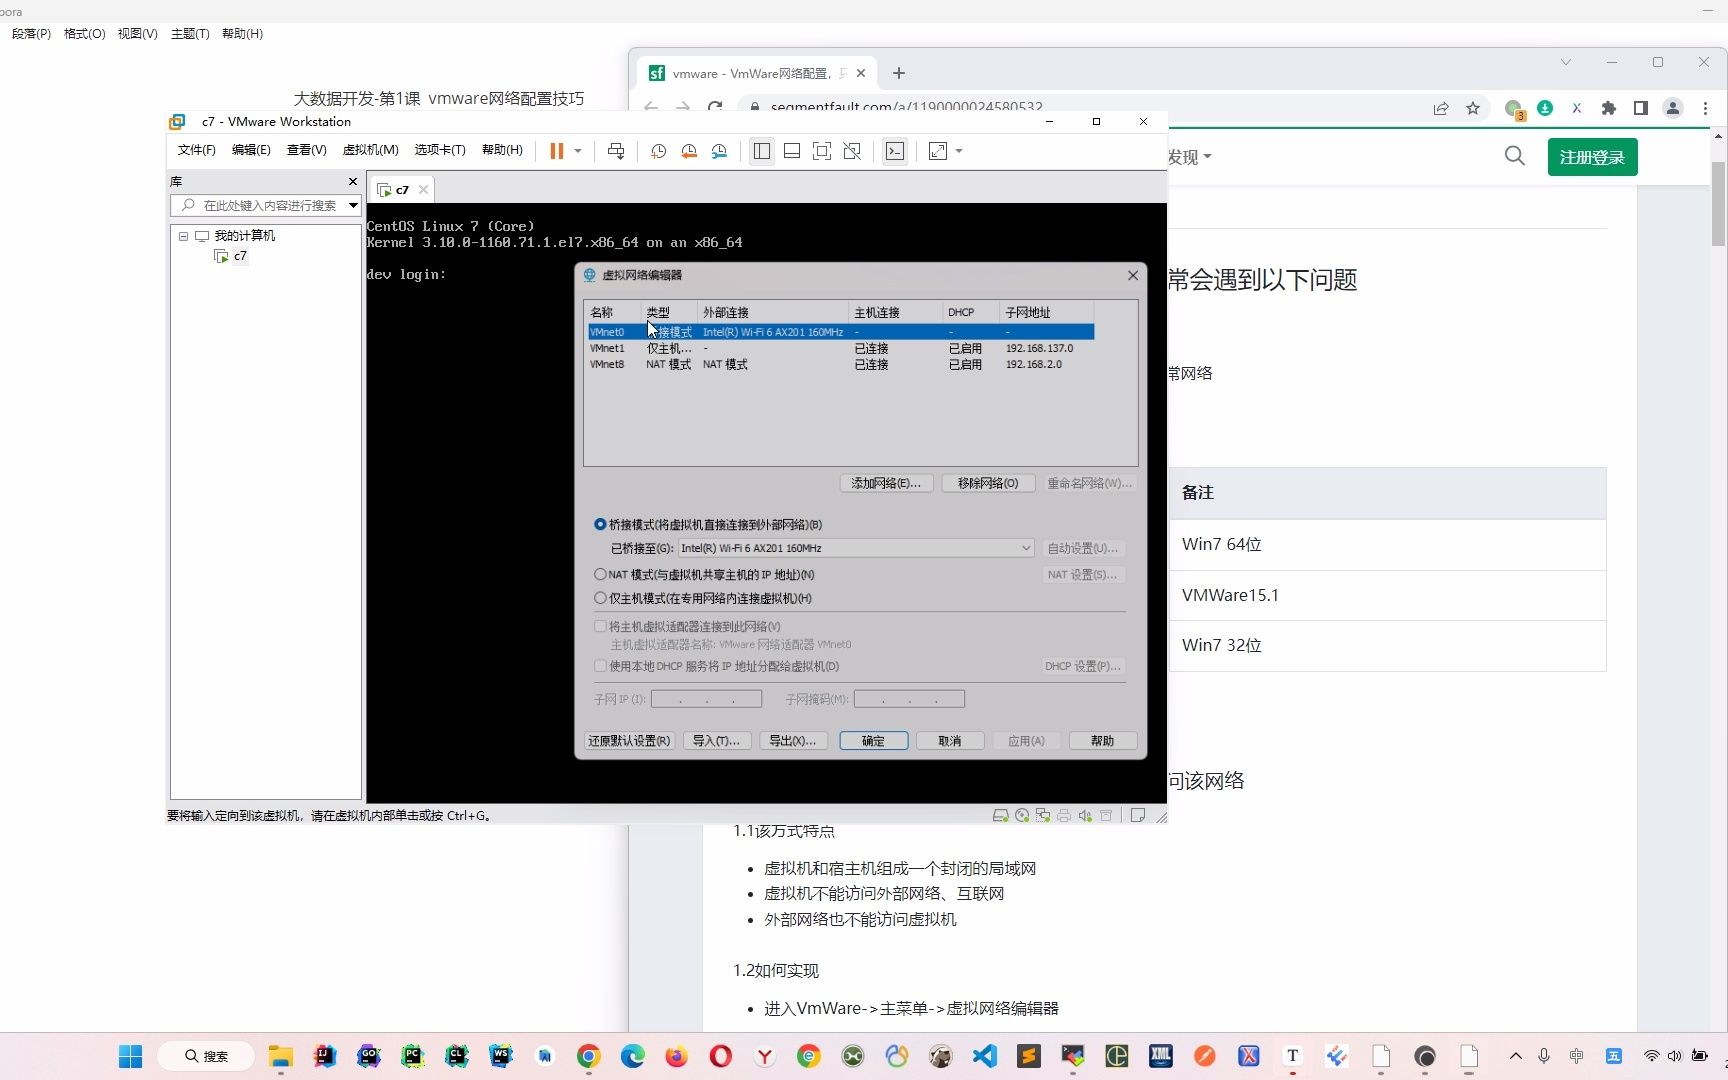Select the c7 virtual machine in library
The image size is (1728, 1080).
tap(240, 256)
